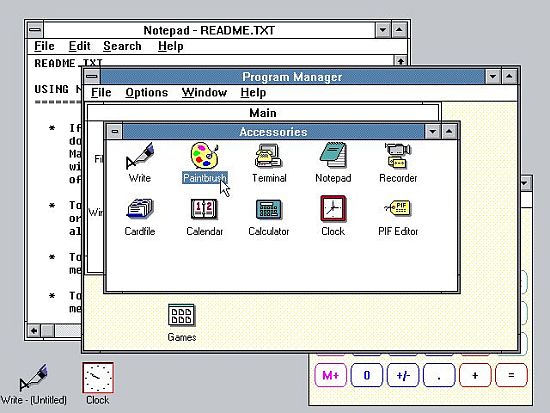
Task: Open the Window menu in Program Manager
Action: click(x=204, y=93)
